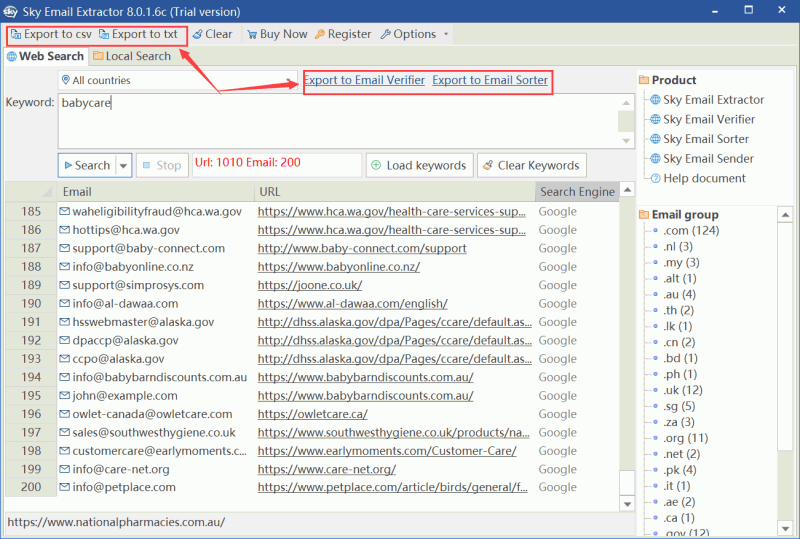Click keyword box scroll up arrow
The height and width of the screenshot is (539, 800).
point(626,103)
